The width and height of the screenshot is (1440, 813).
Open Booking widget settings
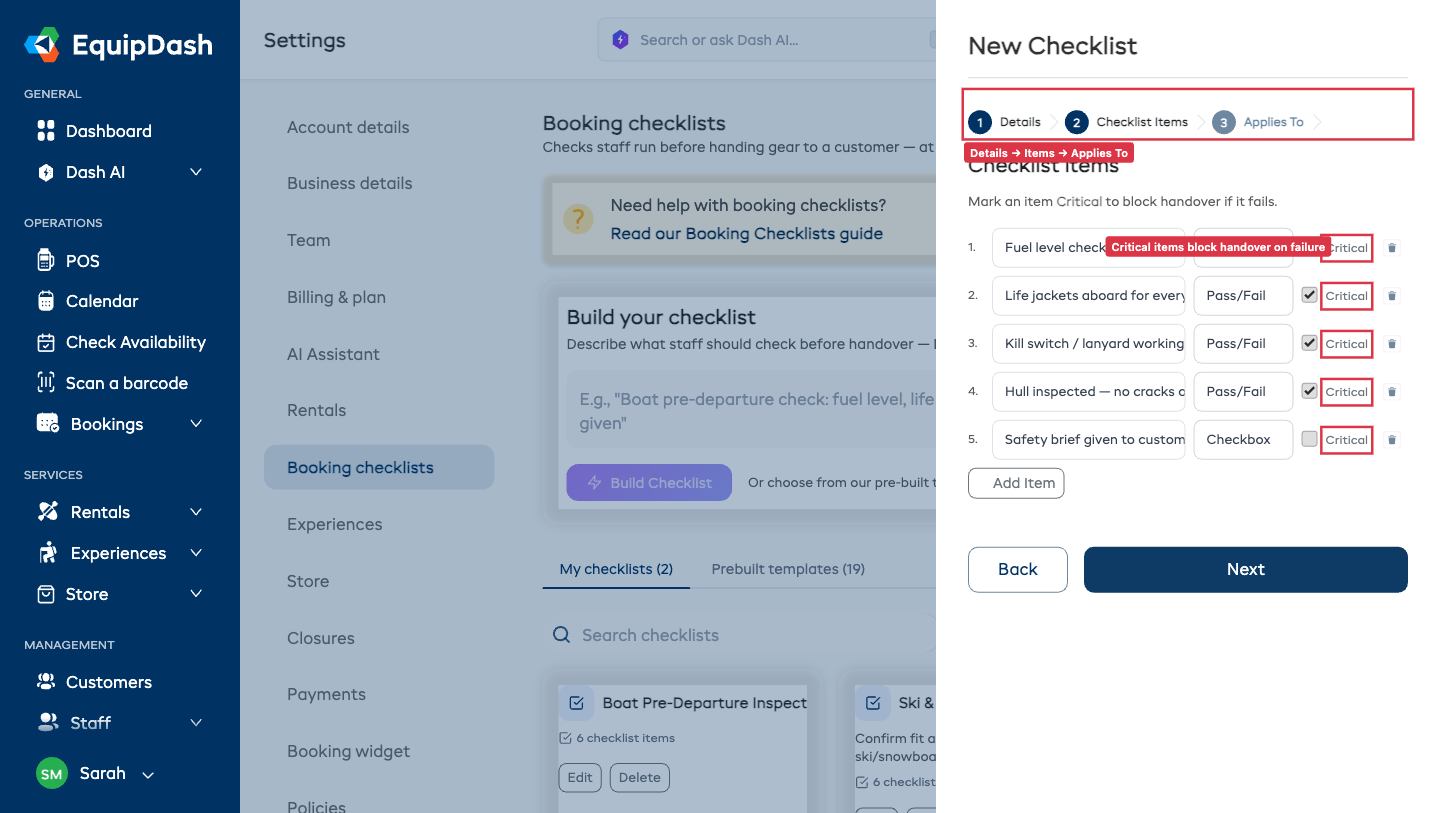click(348, 751)
